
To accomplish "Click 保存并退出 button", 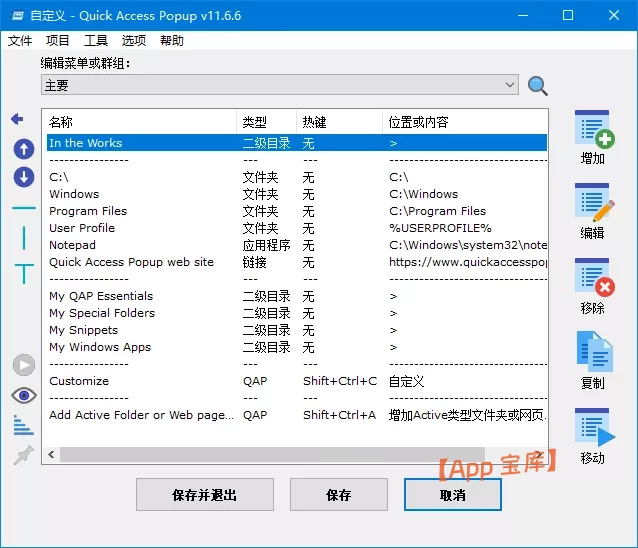I will [205, 495].
